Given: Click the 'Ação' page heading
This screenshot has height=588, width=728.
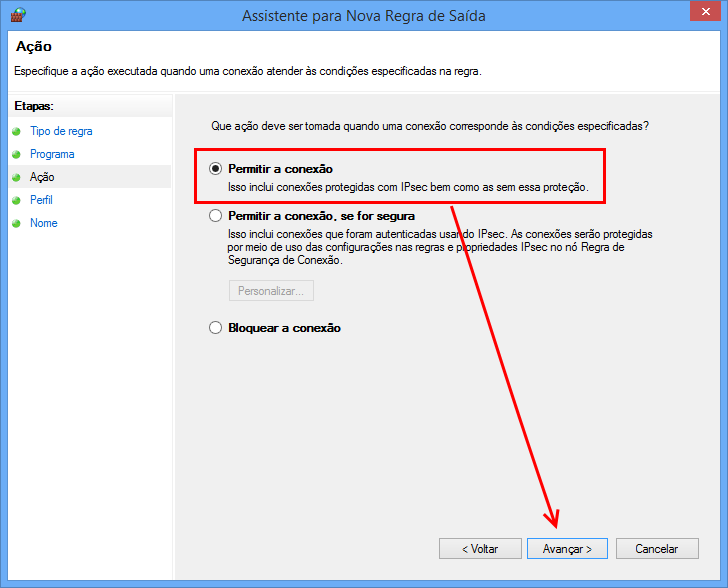Looking at the screenshot, I should pos(34,46).
